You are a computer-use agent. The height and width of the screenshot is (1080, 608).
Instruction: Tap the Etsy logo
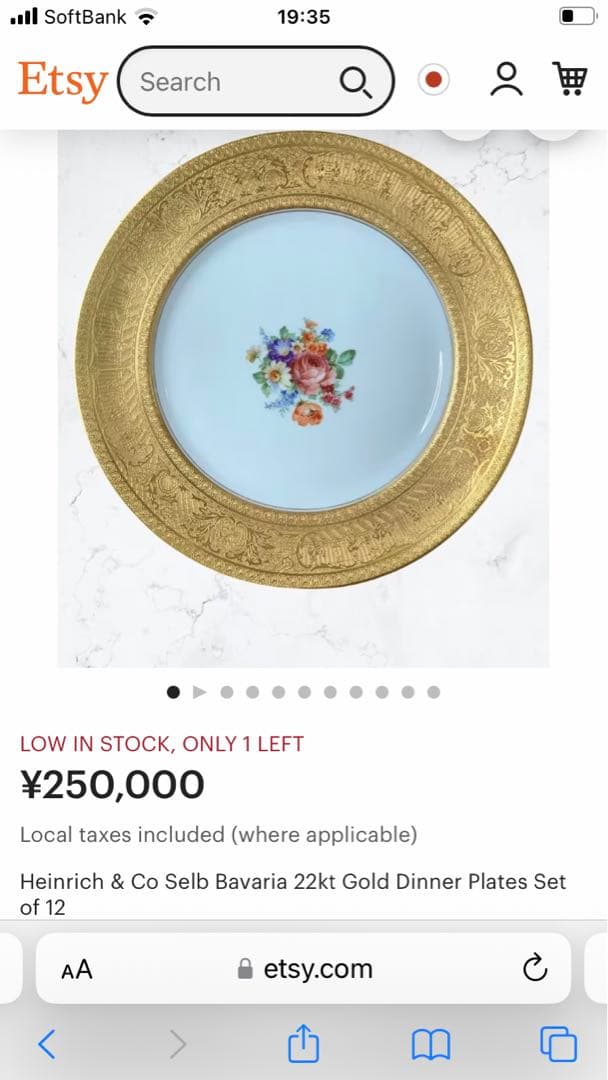pos(62,81)
